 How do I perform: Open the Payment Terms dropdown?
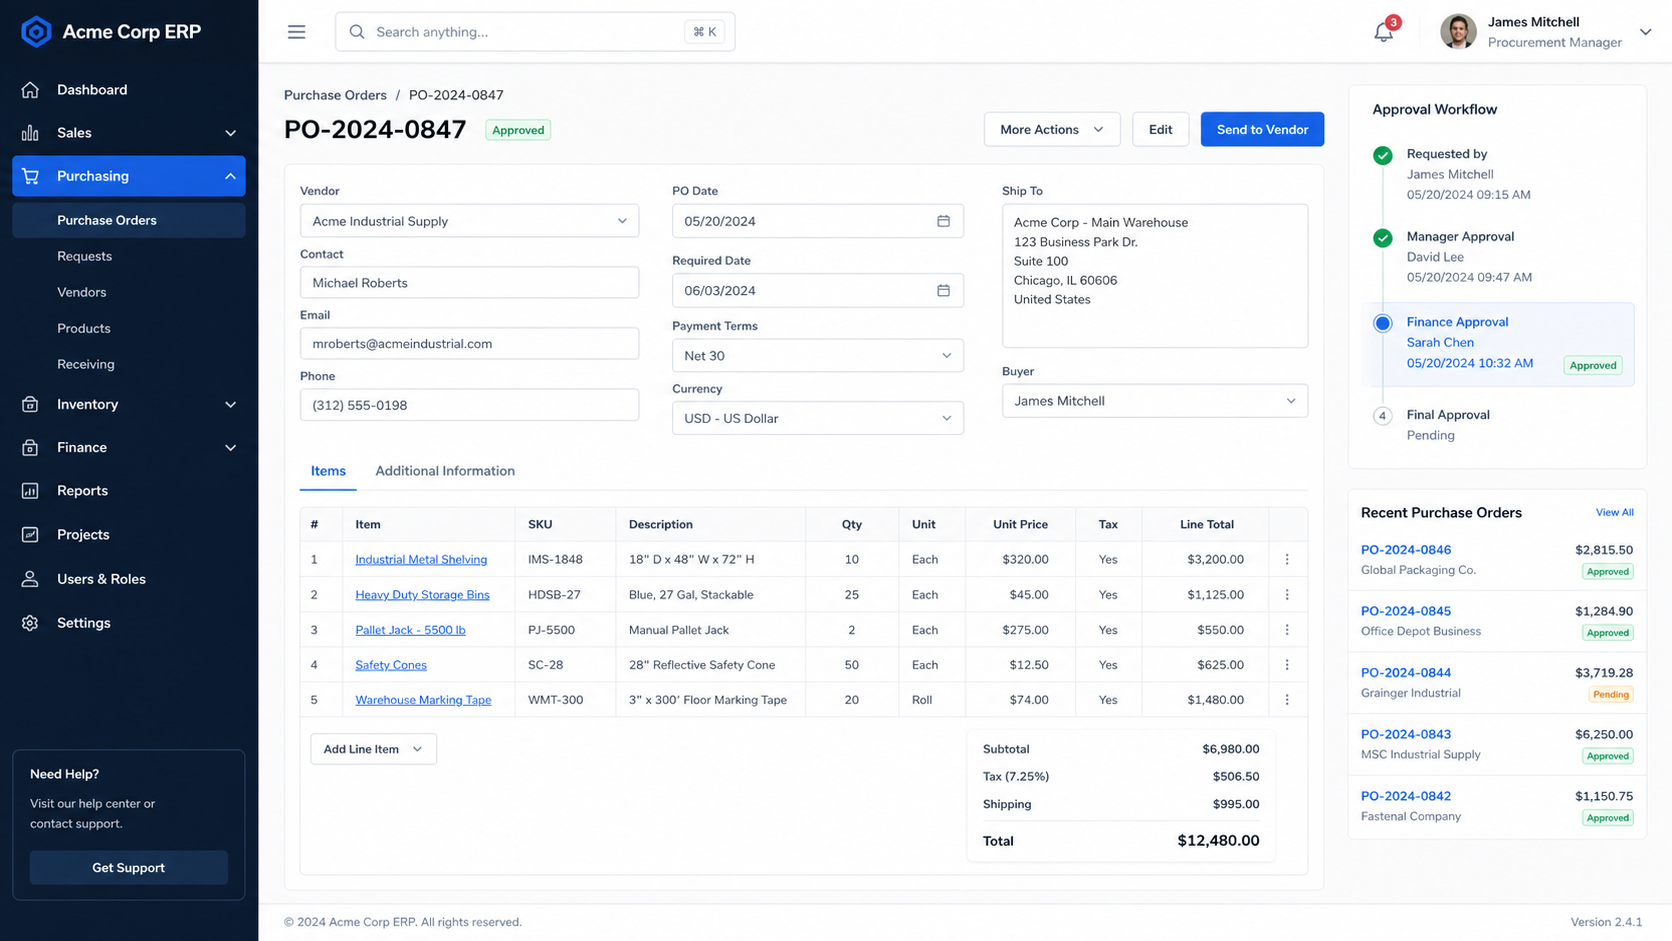[818, 355]
